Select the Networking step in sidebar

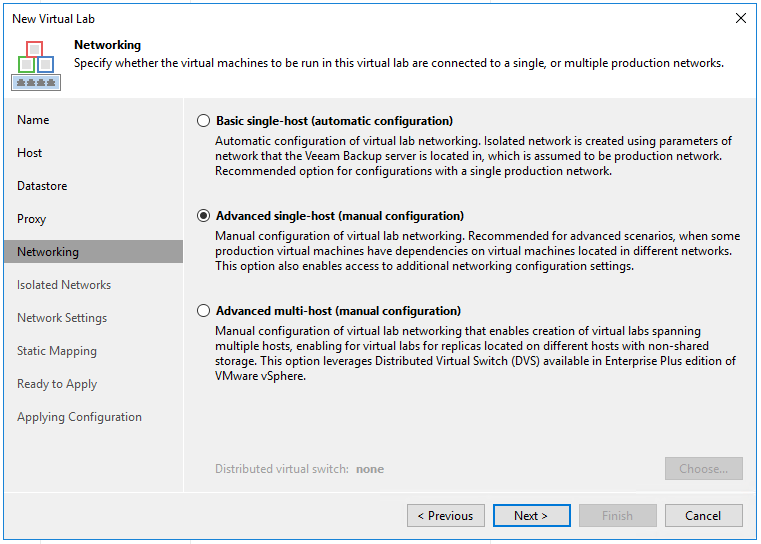[48, 252]
